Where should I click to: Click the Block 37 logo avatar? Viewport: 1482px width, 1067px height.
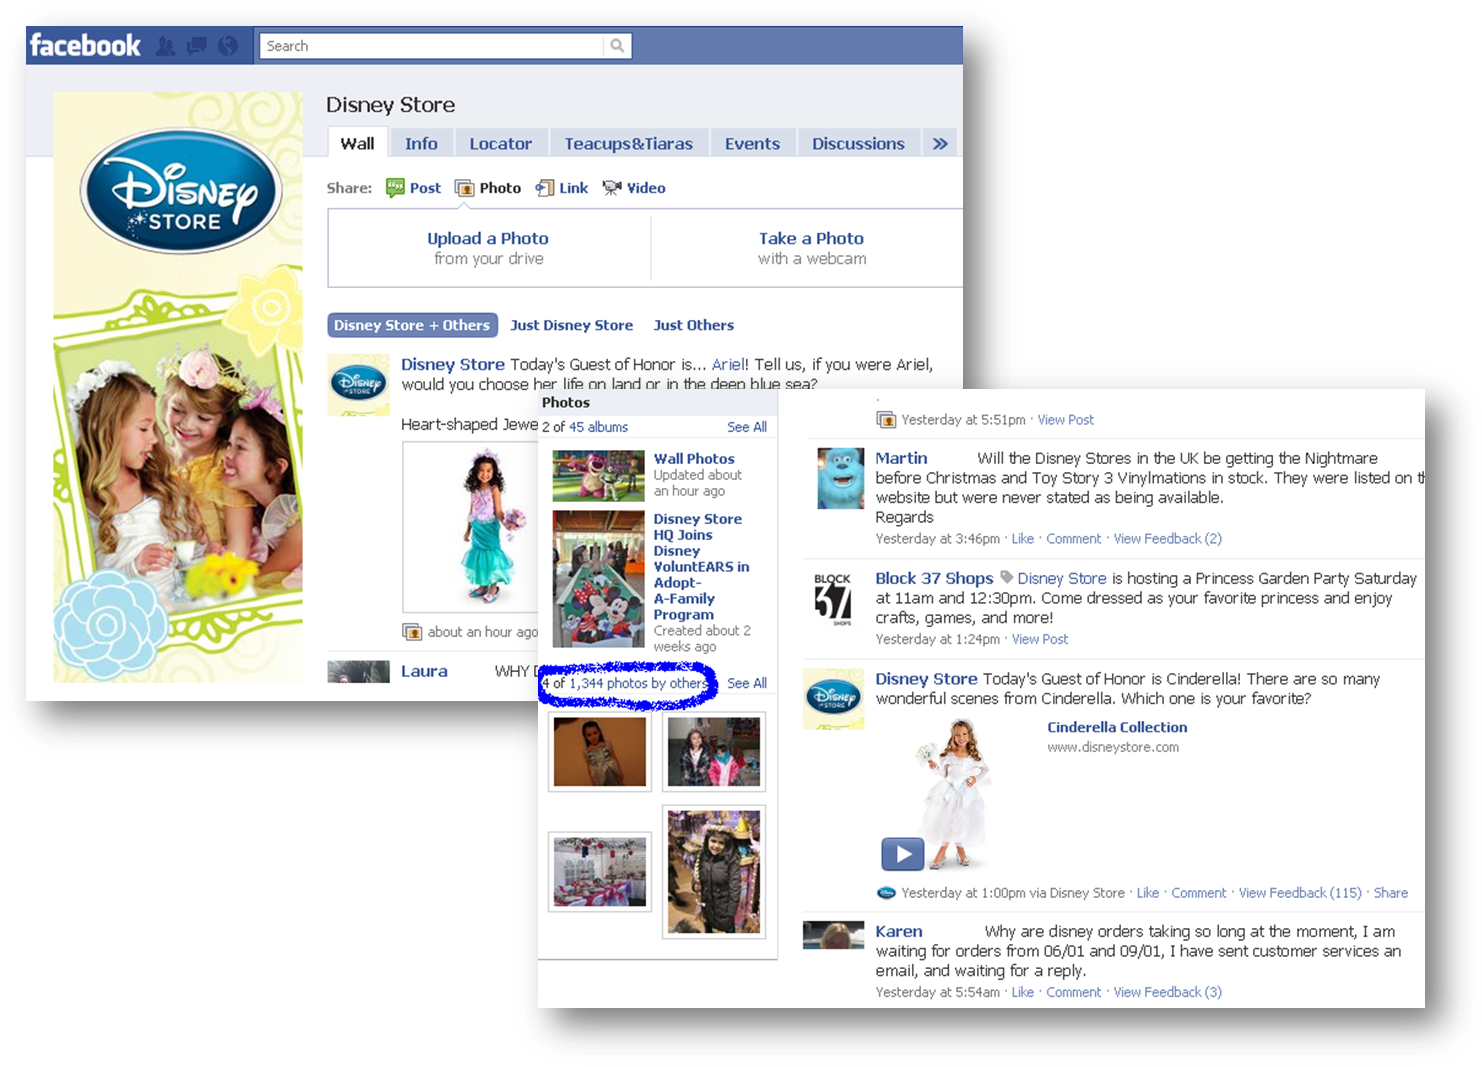coord(832,599)
